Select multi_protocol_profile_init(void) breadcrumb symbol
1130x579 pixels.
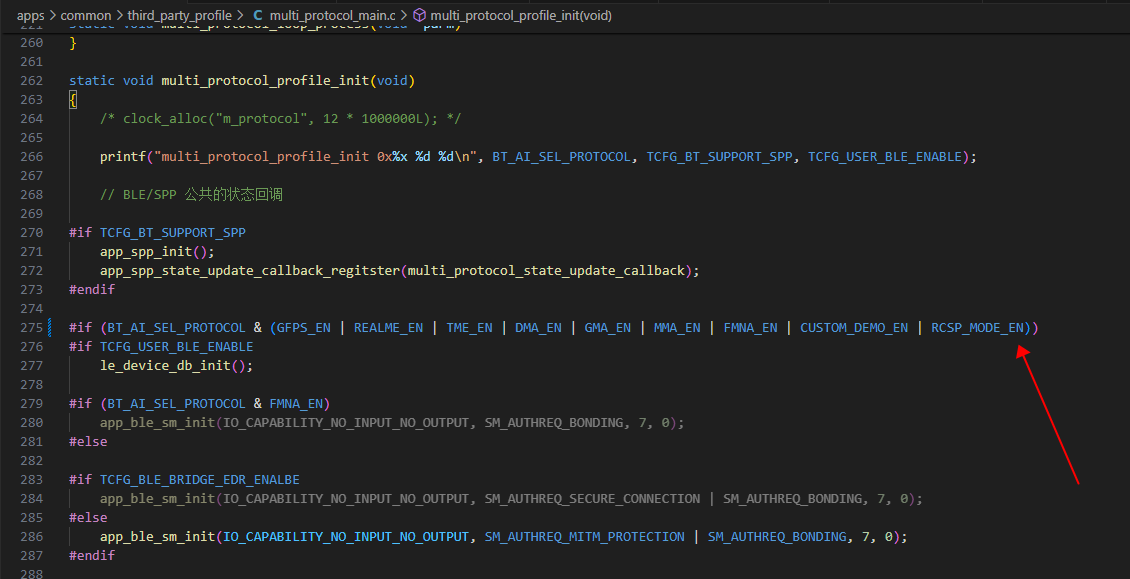[521, 15]
